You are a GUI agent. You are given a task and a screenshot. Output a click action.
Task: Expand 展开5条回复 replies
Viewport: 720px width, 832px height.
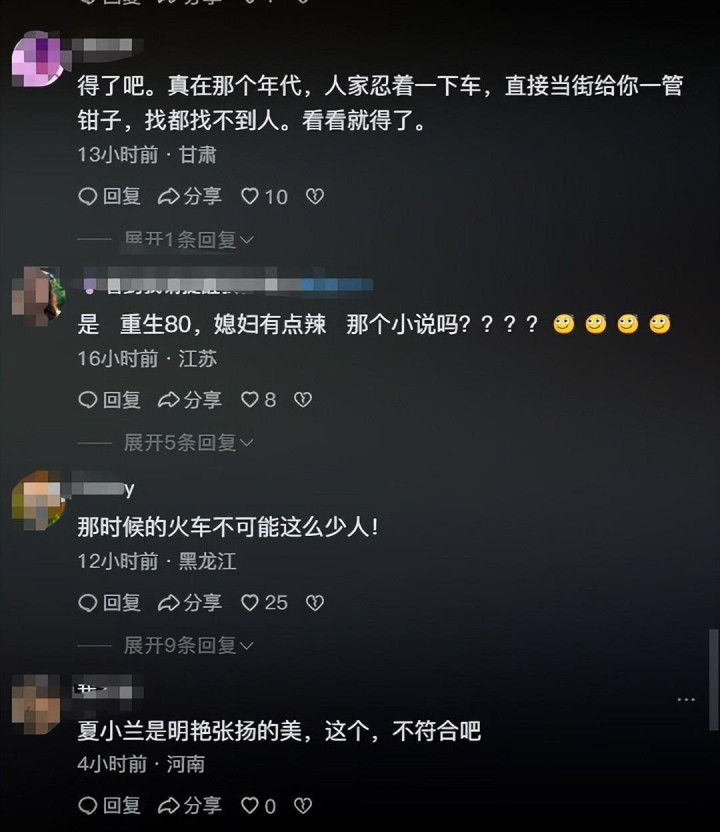tap(189, 443)
